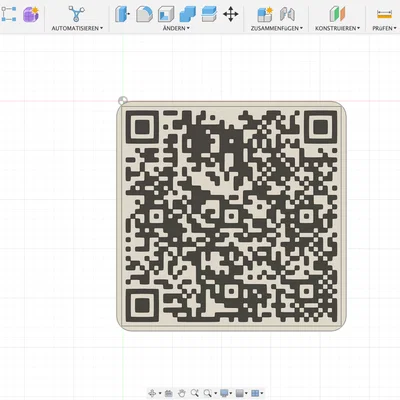Open the AUTOMATISIEREN dropdown menu
The height and width of the screenshot is (400, 400).
(77, 28)
